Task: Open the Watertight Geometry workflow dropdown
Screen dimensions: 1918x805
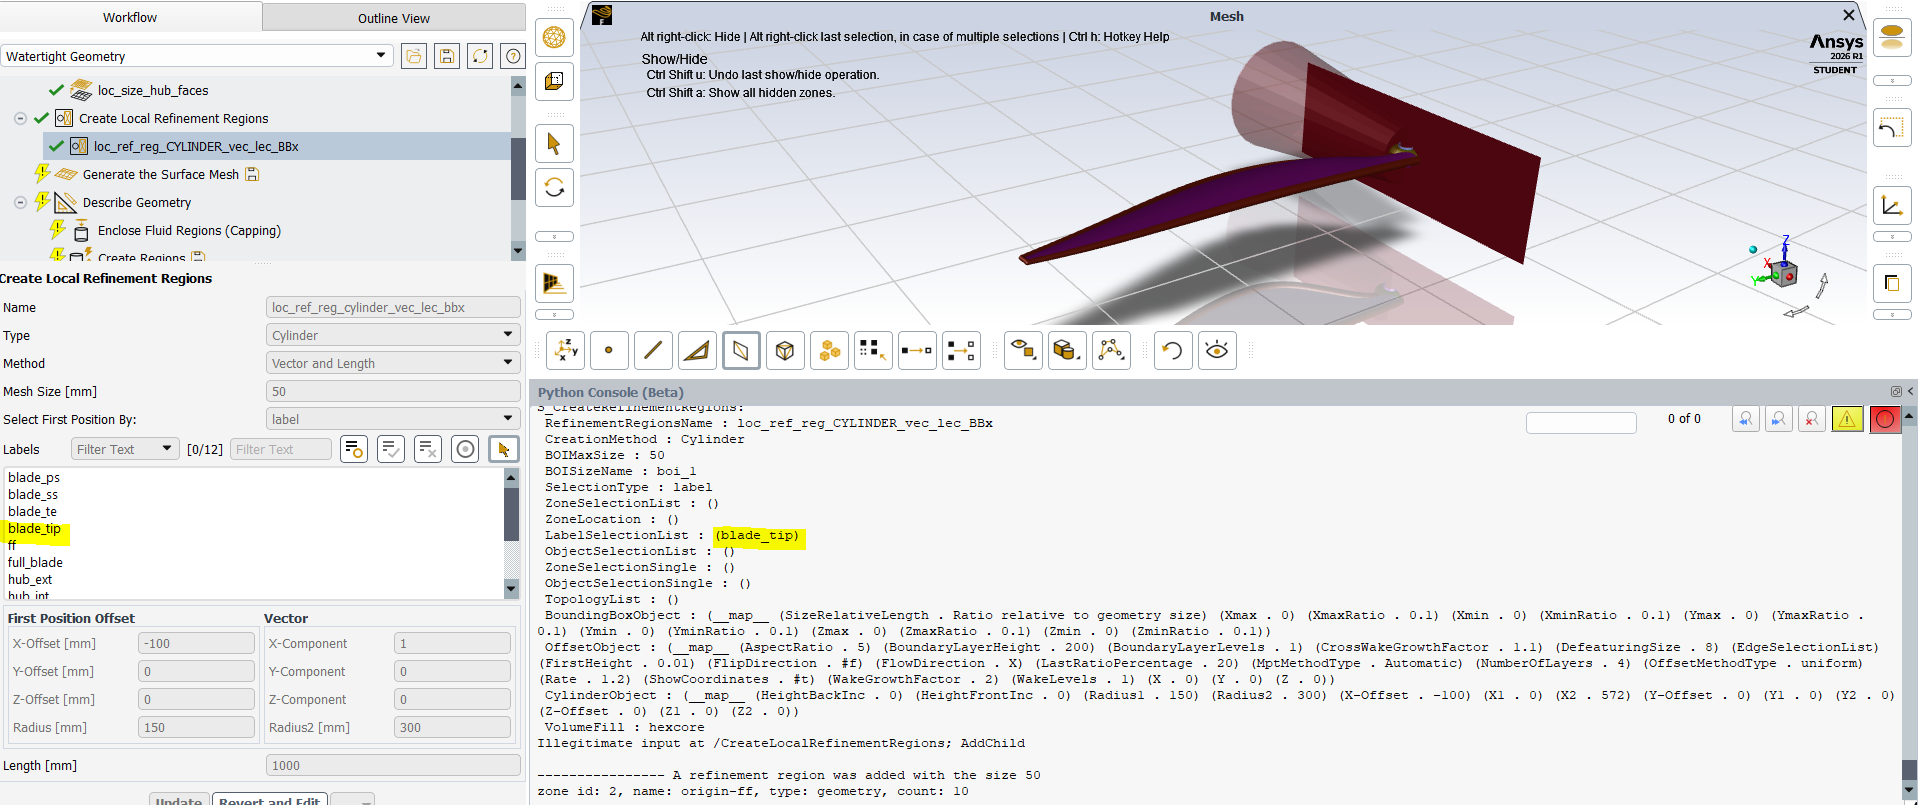Action: (x=196, y=56)
